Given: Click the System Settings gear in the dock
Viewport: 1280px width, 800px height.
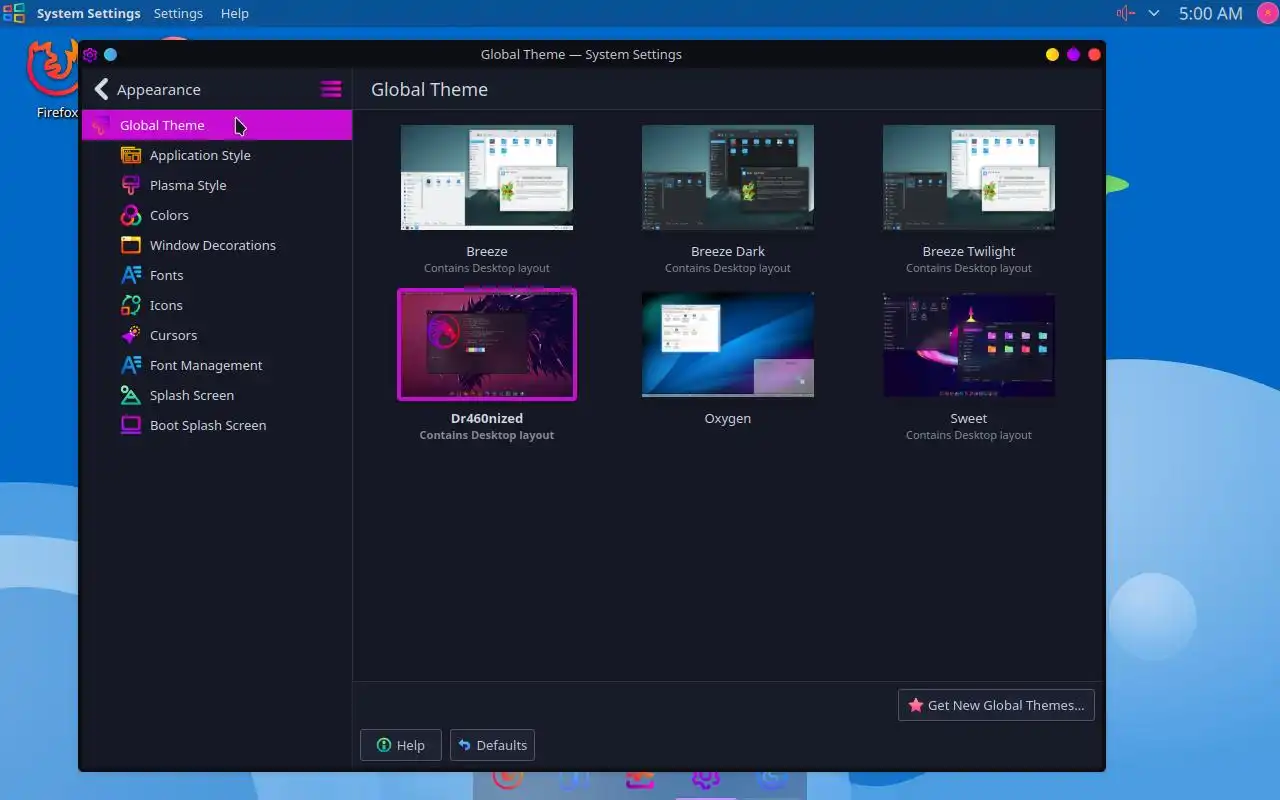Looking at the screenshot, I should 705,780.
